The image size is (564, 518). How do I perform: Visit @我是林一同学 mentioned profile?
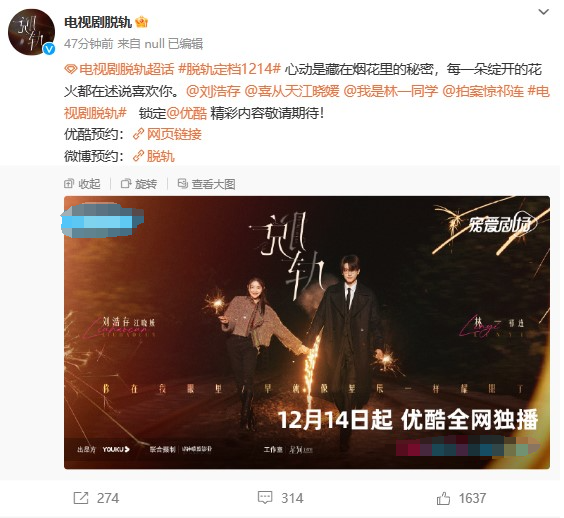pos(391,91)
